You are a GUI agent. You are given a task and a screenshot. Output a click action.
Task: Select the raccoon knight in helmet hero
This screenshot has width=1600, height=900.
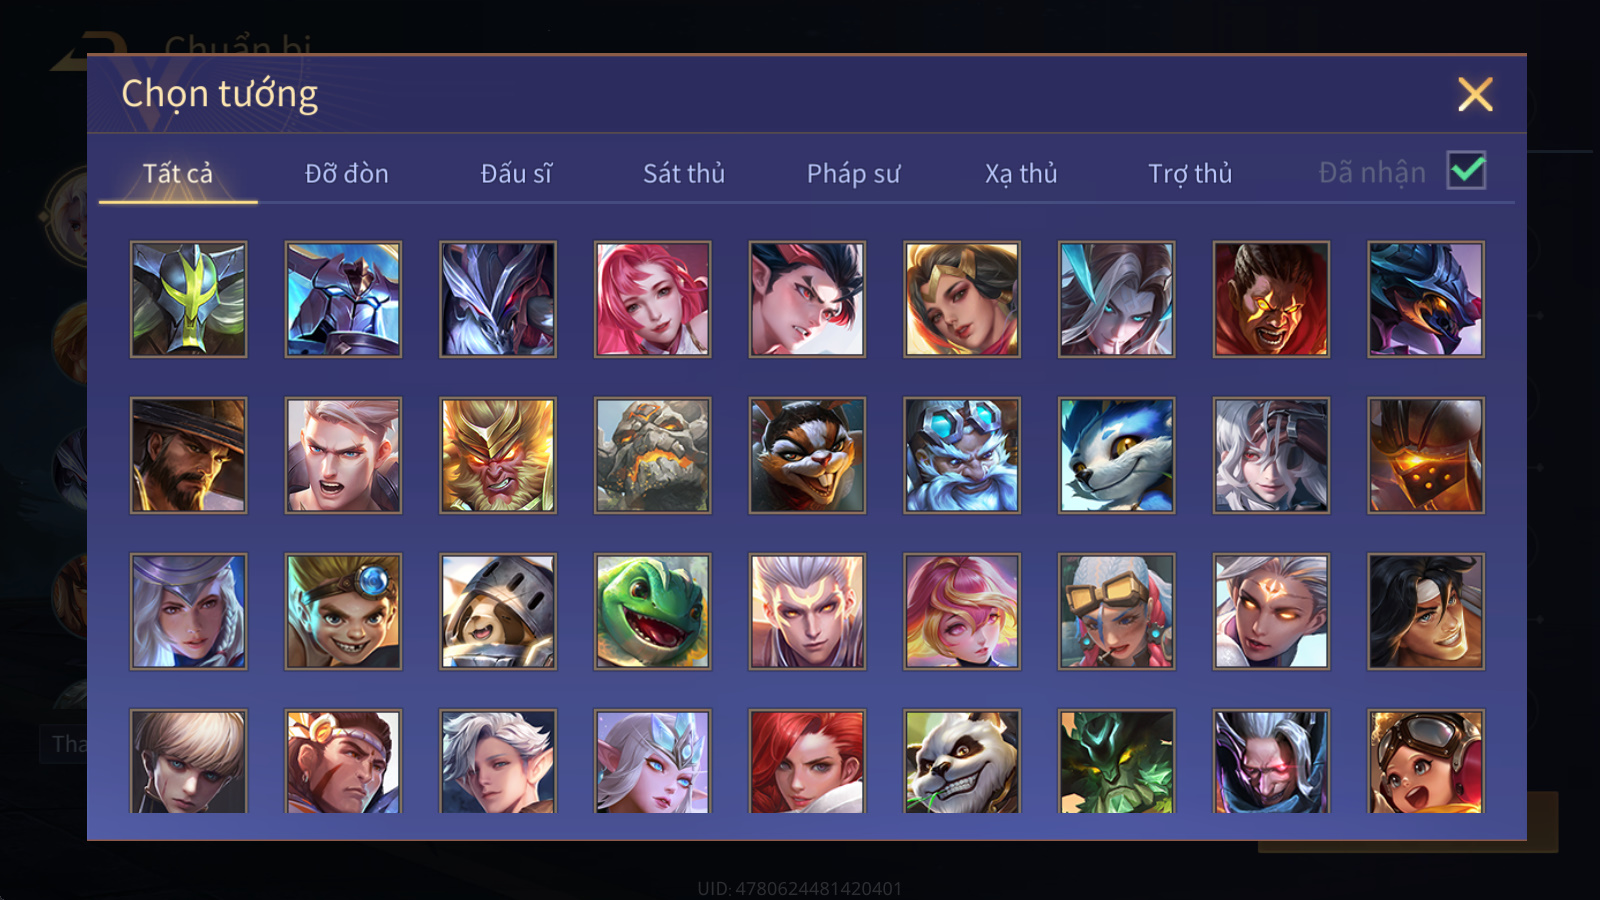(x=498, y=611)
